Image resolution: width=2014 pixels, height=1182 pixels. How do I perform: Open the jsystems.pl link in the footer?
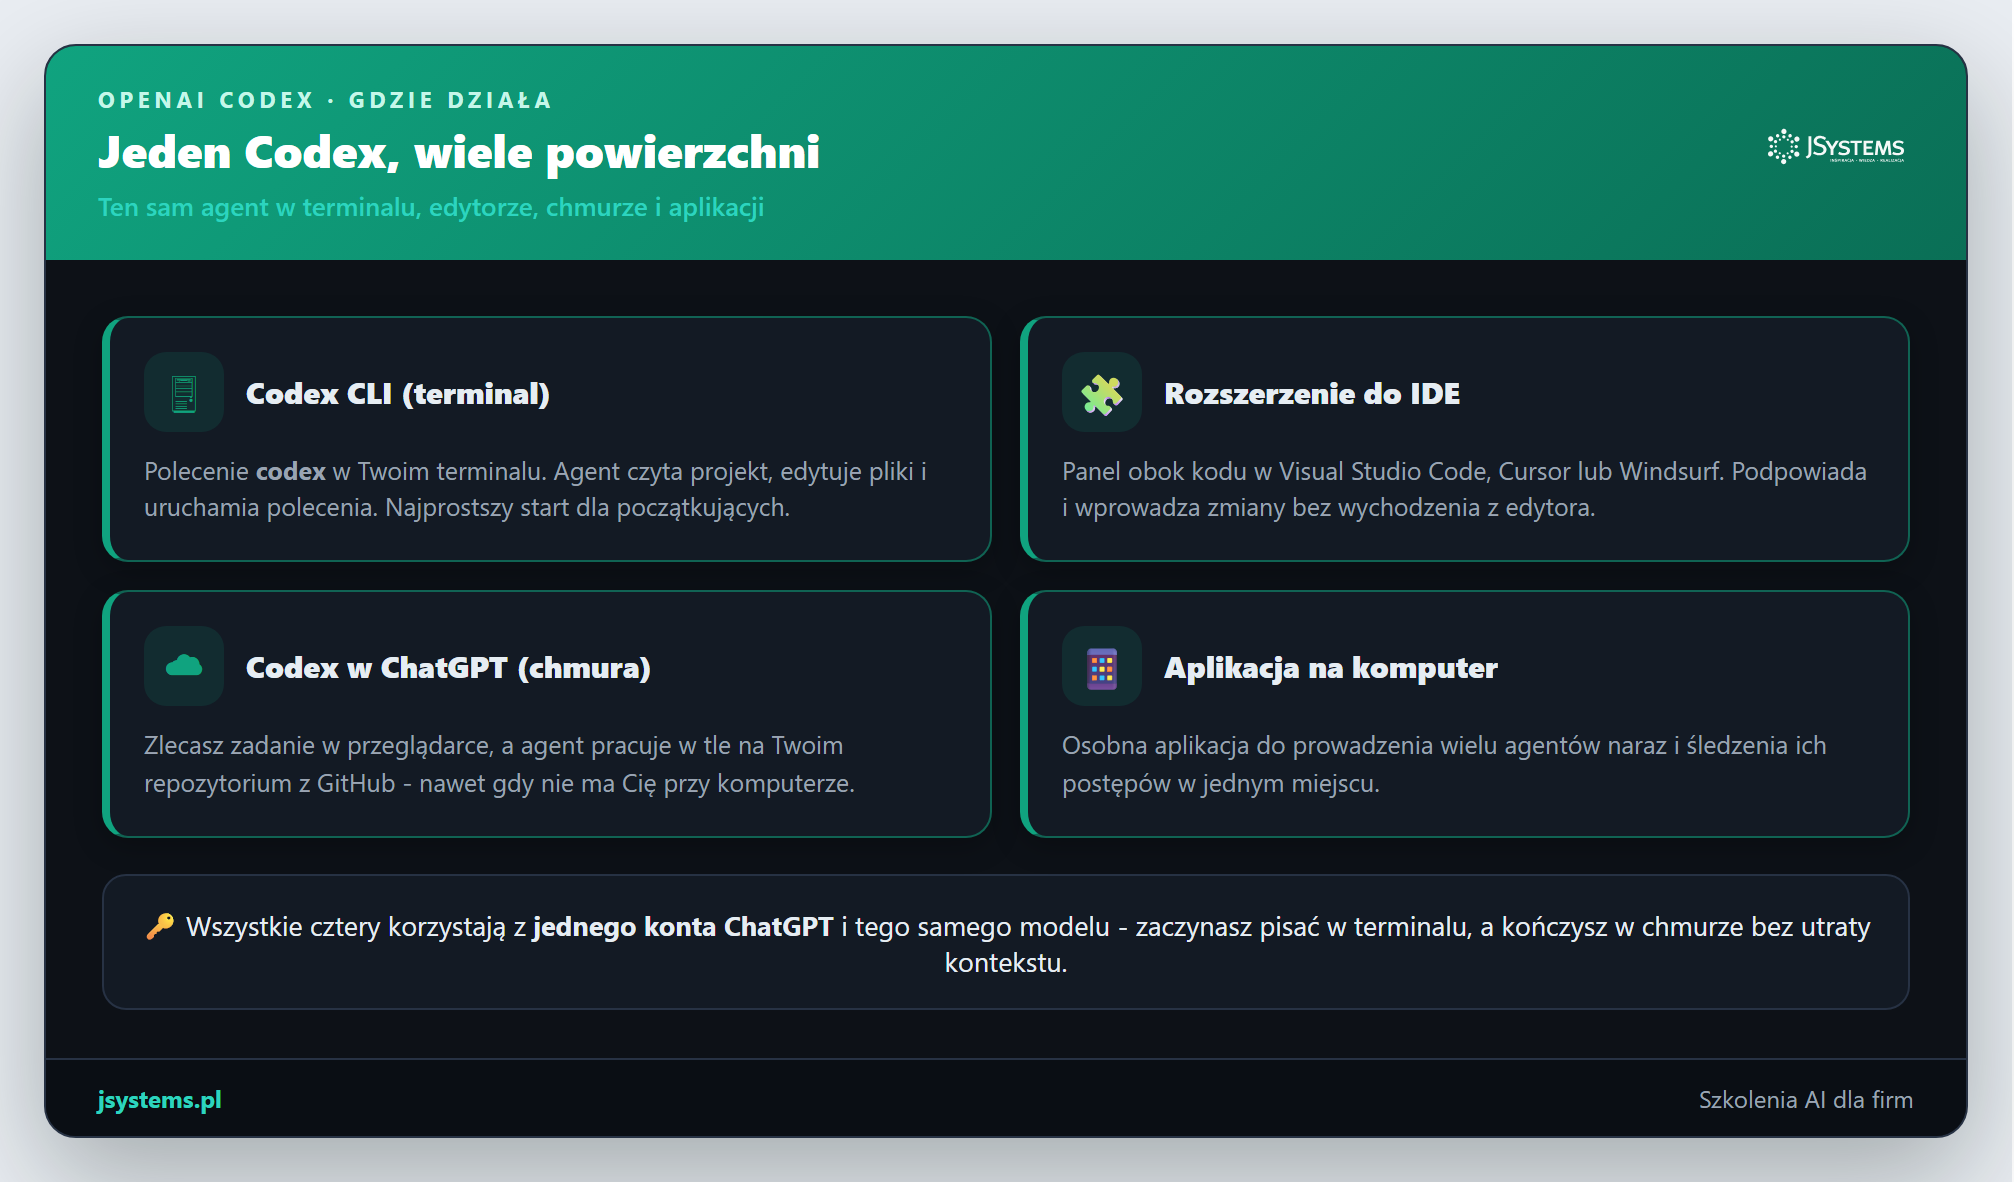[159, 1099]
